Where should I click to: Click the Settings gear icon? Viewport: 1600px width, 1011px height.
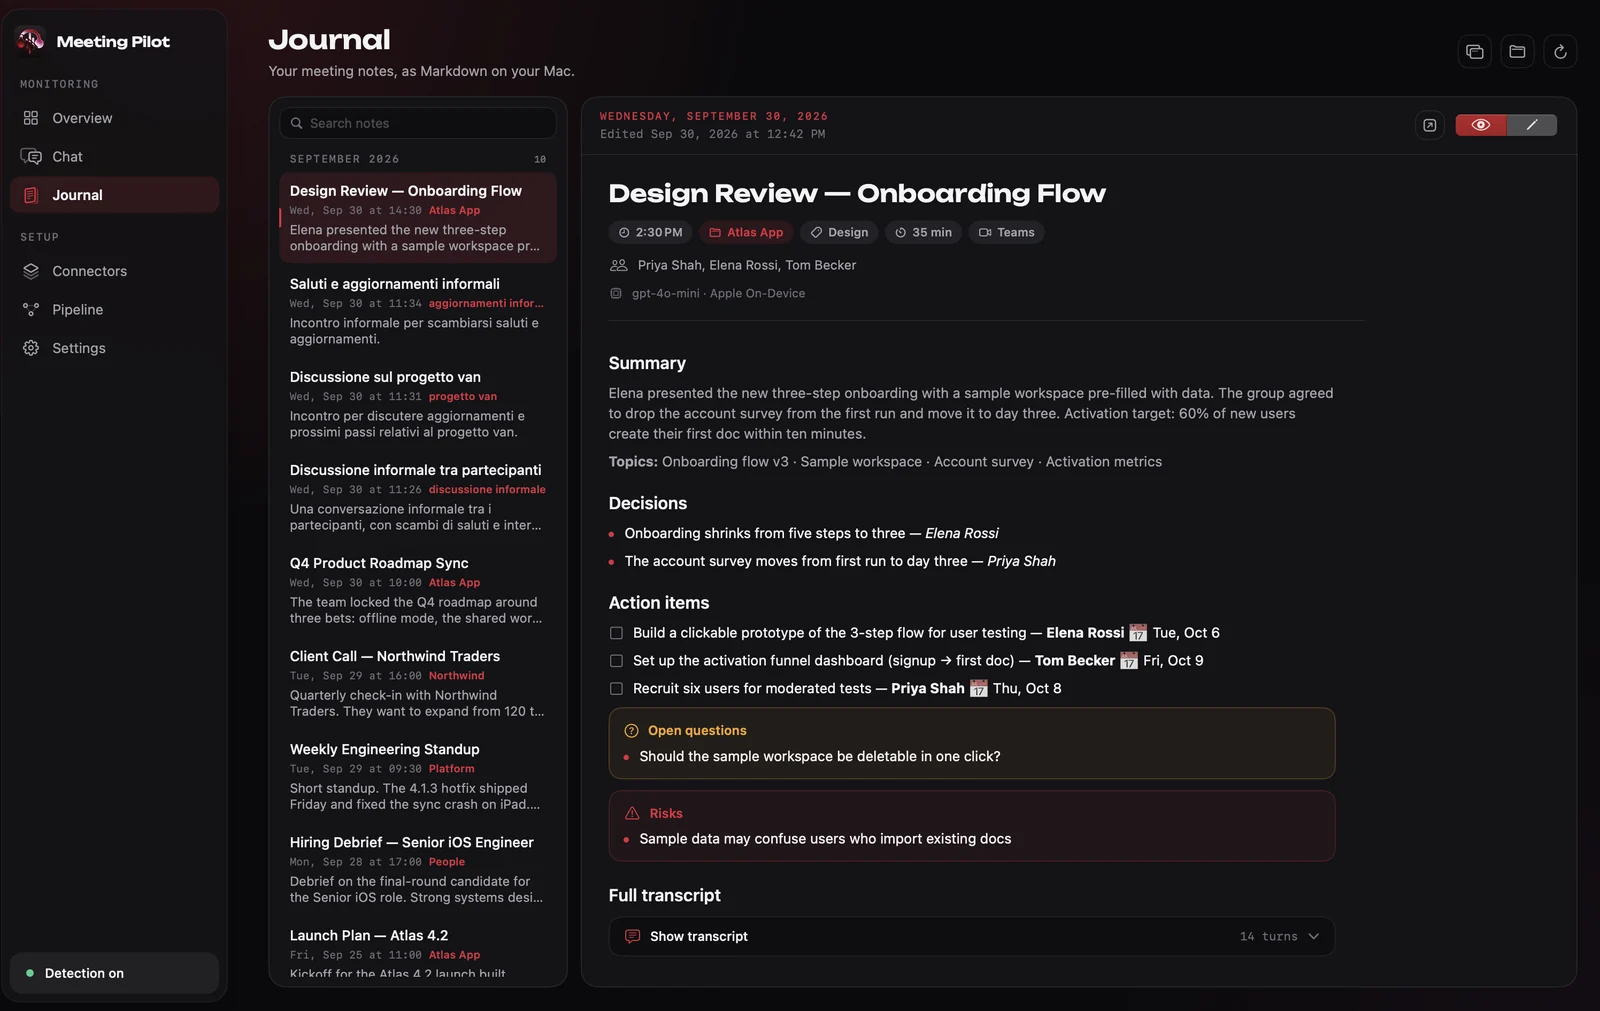tap(31, 348)
